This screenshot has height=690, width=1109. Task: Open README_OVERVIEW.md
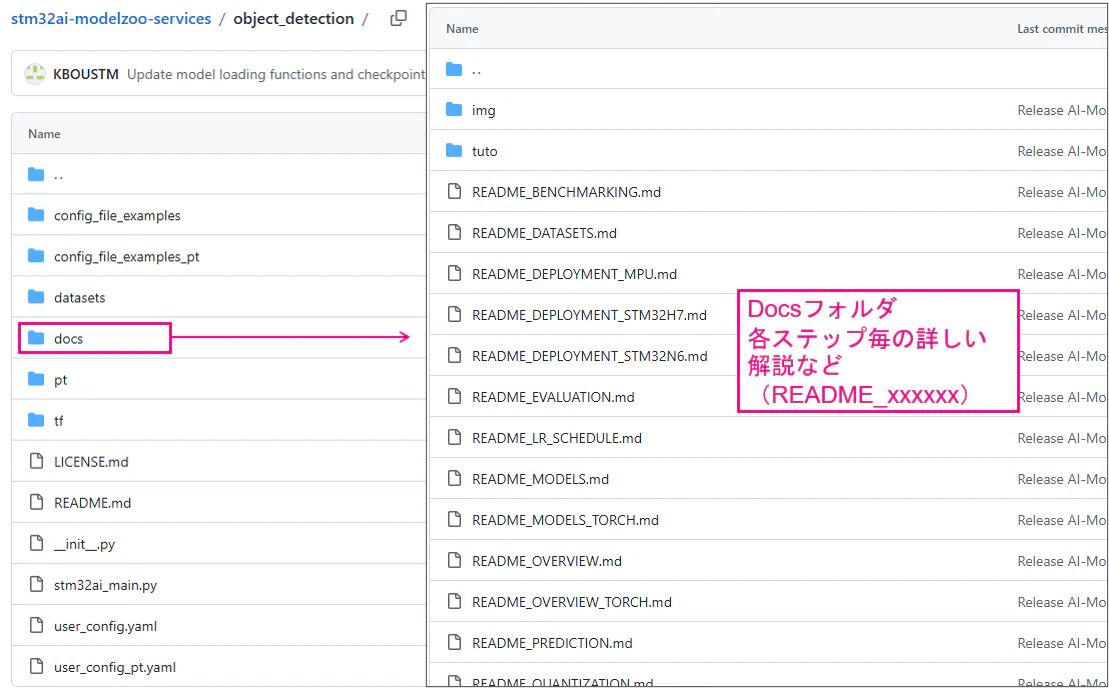click(x=547, y=561)
